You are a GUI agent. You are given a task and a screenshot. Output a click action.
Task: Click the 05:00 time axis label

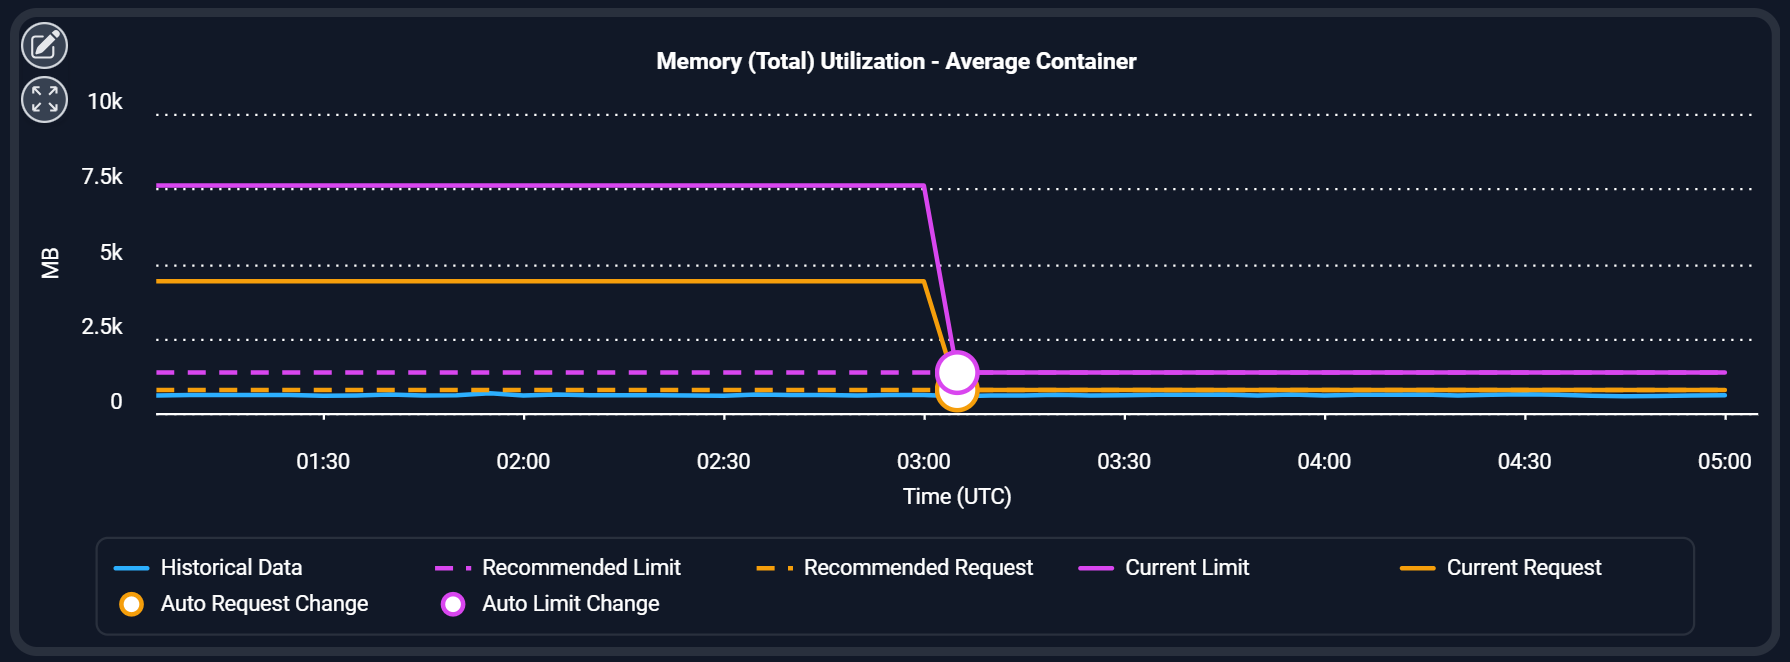(1724, 462)
